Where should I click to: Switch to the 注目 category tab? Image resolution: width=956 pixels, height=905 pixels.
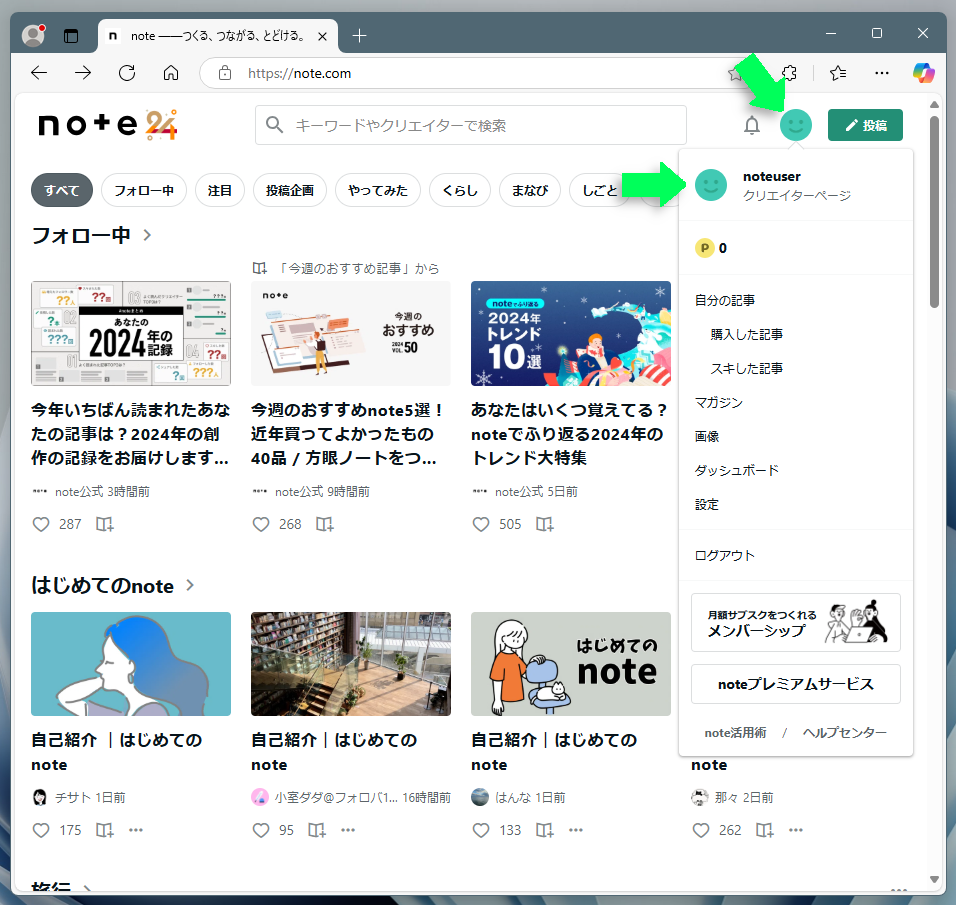[x=219, y=190]
